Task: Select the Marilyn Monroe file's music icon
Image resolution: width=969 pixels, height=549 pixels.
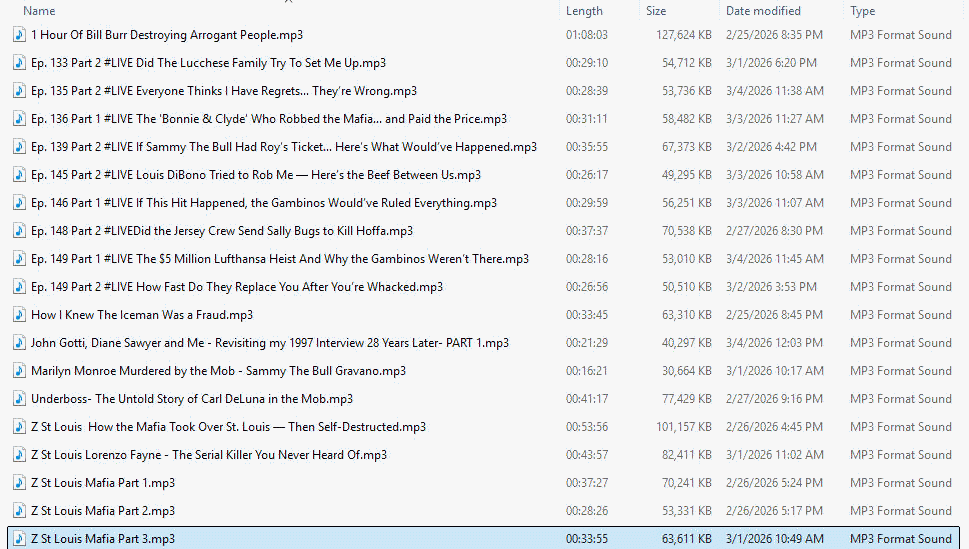Action: tap(19, 371)
